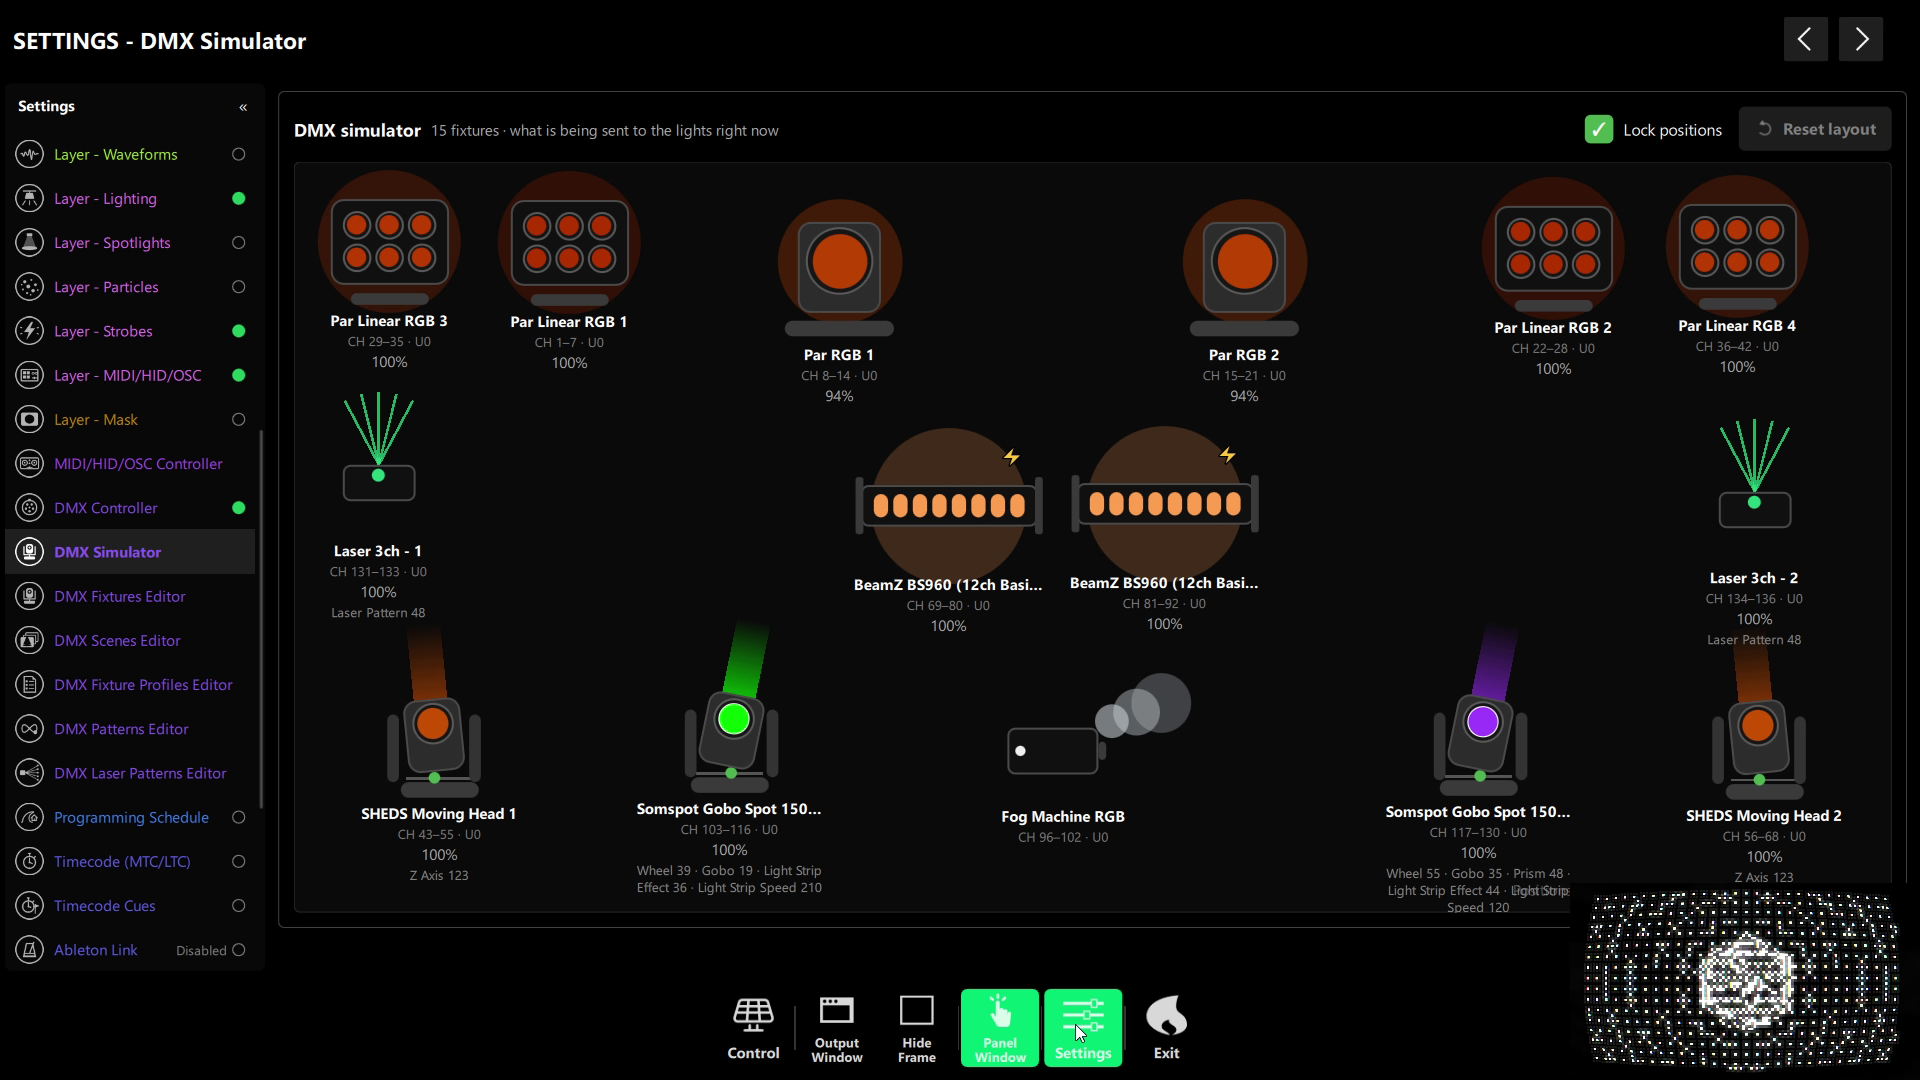Enable the Ableton Link toggle
The image size is (1920, 1080).
[238, 950]
